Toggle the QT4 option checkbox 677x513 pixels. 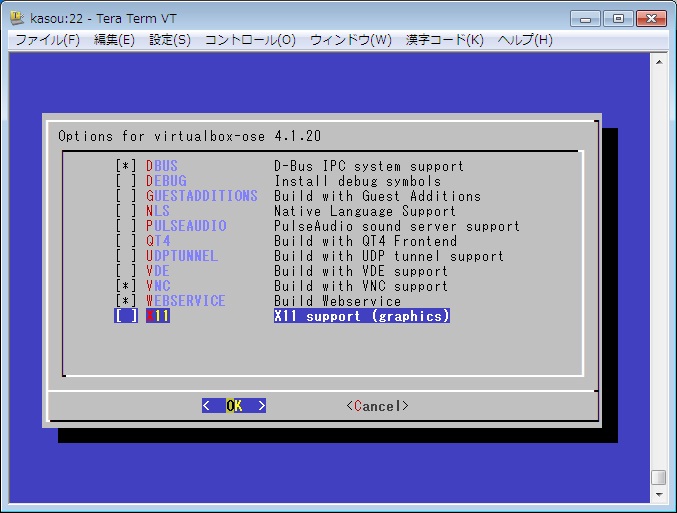pos(126,241)
